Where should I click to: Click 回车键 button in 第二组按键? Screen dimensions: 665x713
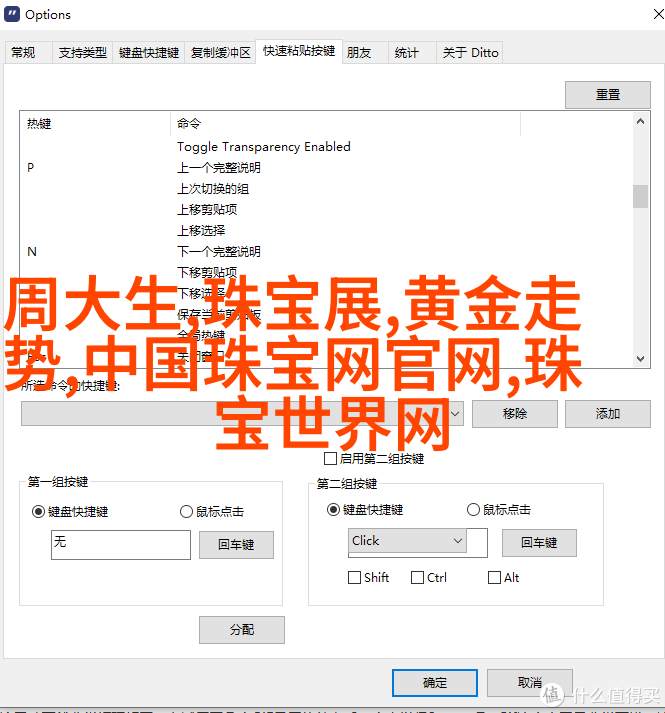pyautogui.click(x=539, y=542)
